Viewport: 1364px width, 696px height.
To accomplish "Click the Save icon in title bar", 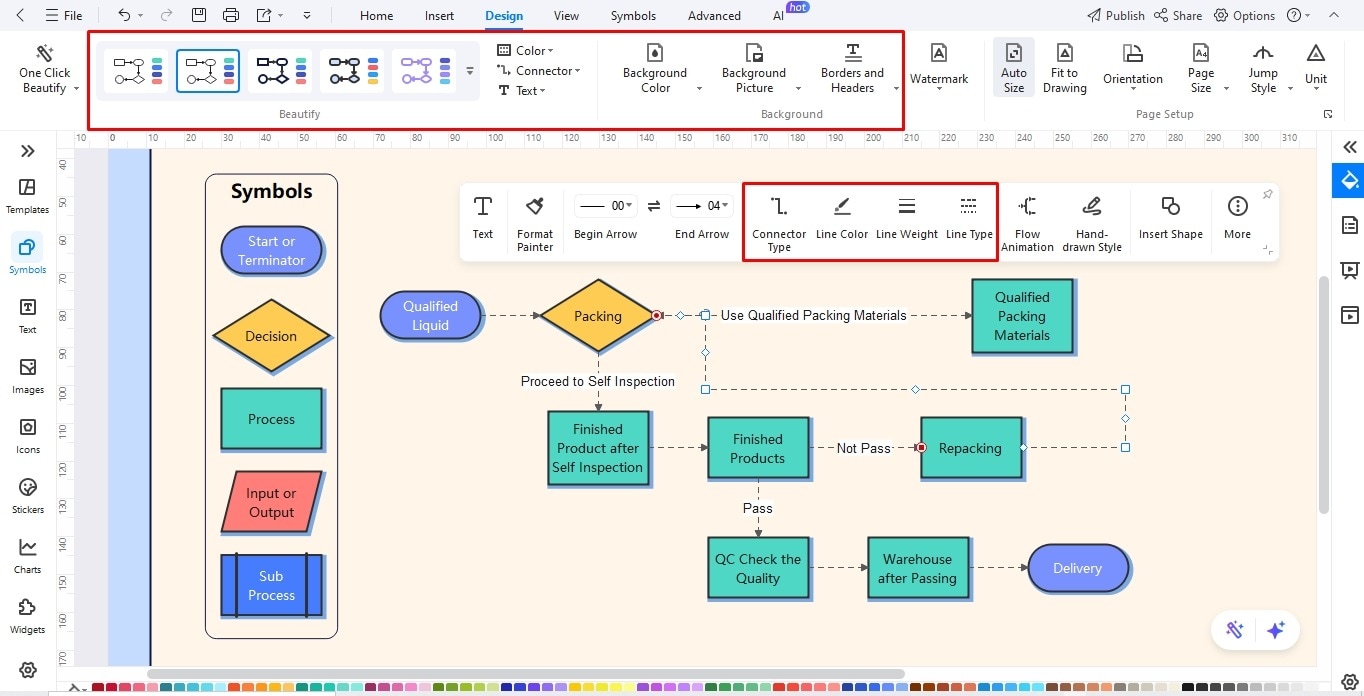I will click(x=199, y=15).
